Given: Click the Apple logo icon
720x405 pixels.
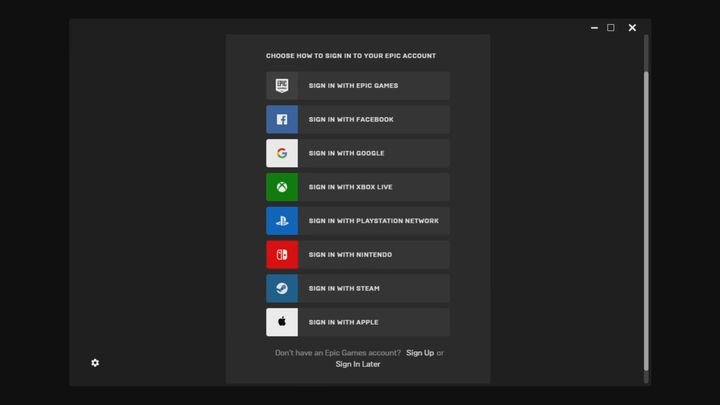Looking at the screenshot, I should [x=282, y=322].
